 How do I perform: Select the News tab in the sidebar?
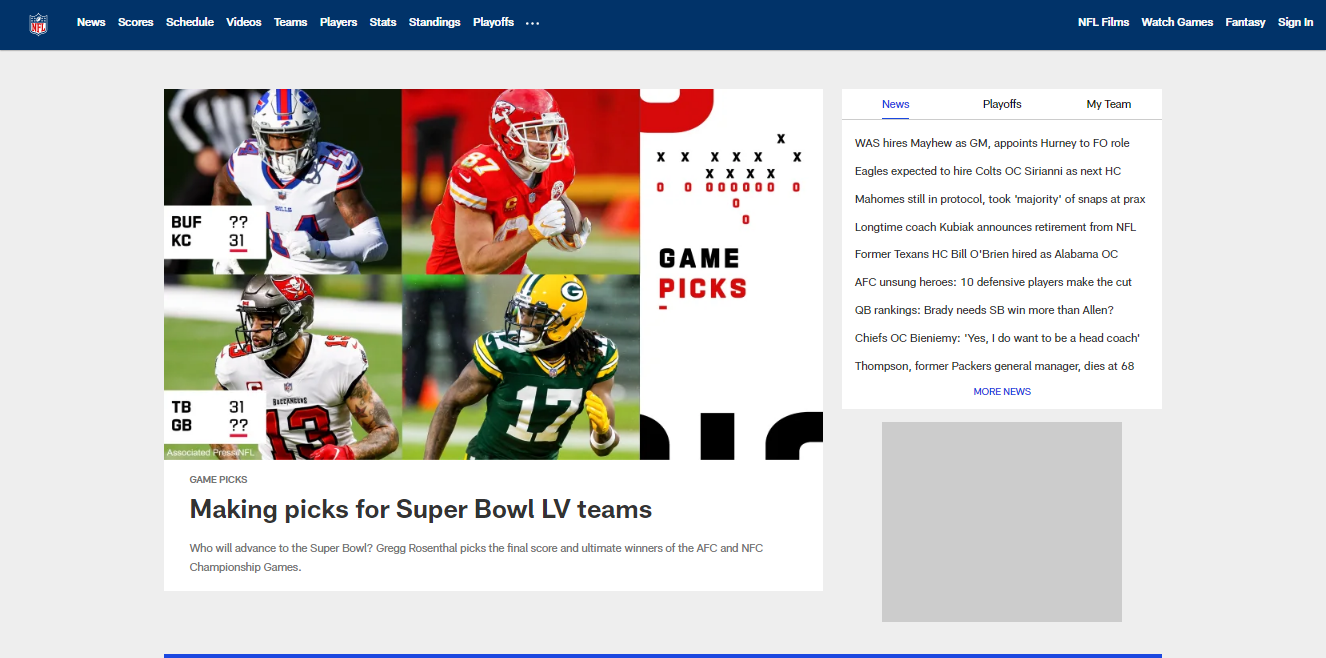(896, 104)
